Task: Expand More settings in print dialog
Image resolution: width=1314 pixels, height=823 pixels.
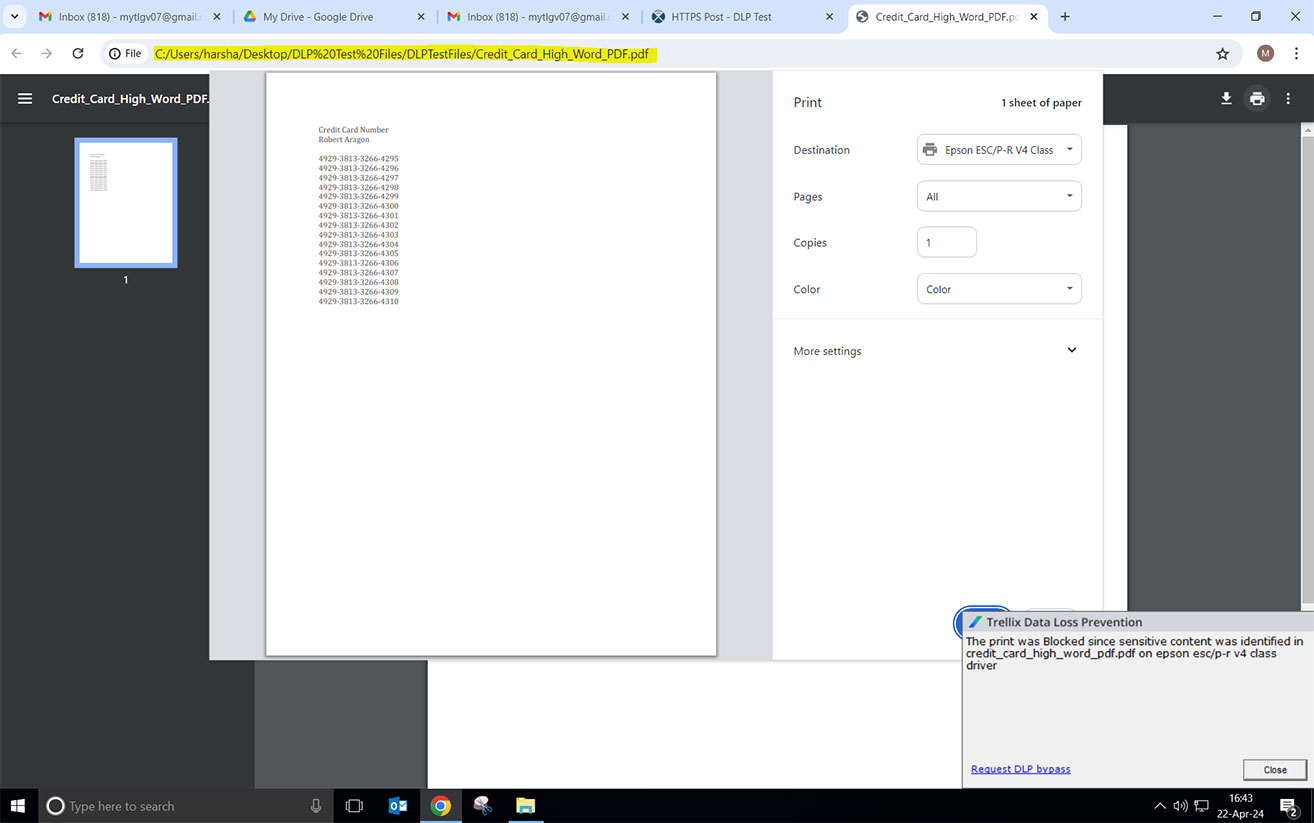Action: [936, 351]
